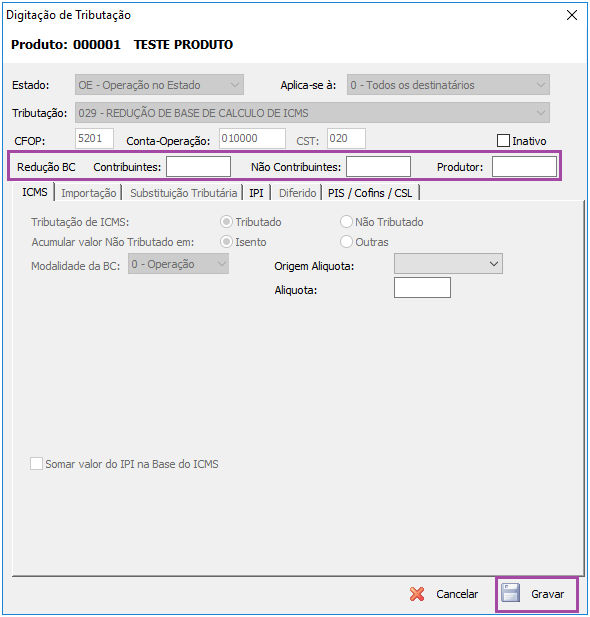Enable the Inativo checkbox
The height and width of the screenshot is (617, 590).
pyautogui.click(x=503, y=140)
